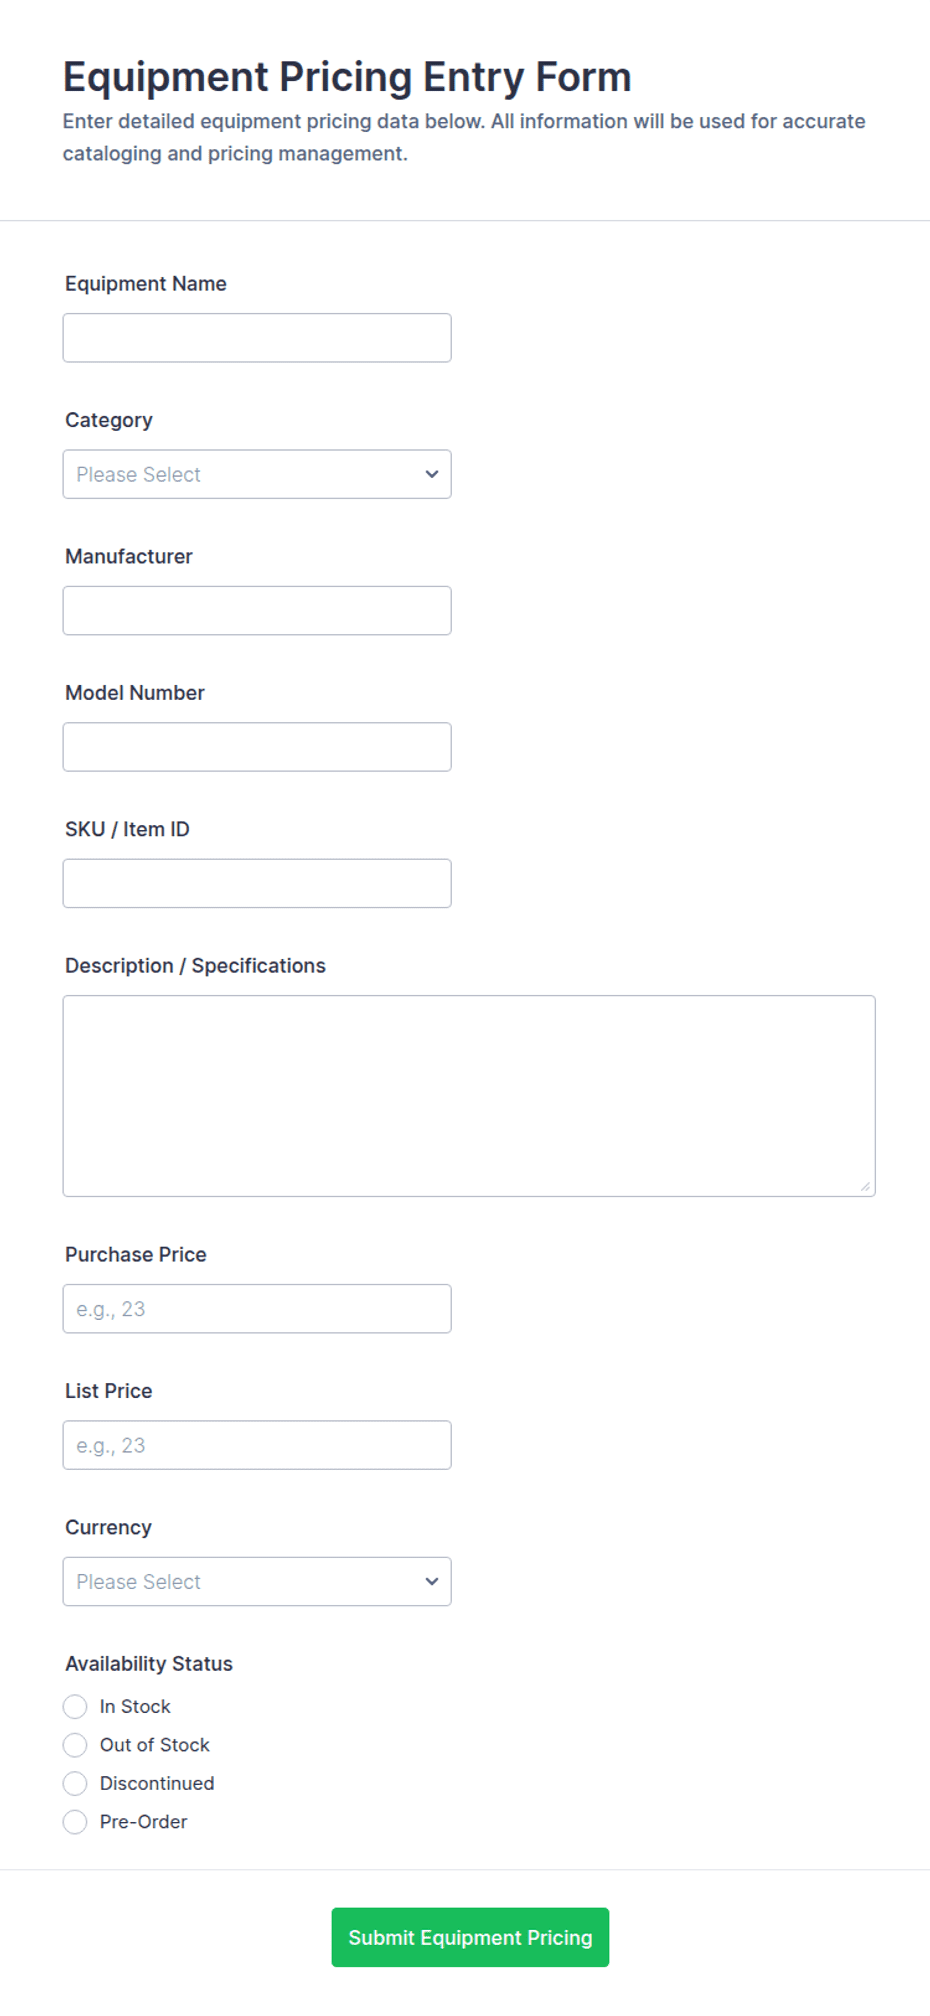The image size is (930, 2016).
Task: Click the Submit Equipment Pricing button
Action: [470, 1937]
